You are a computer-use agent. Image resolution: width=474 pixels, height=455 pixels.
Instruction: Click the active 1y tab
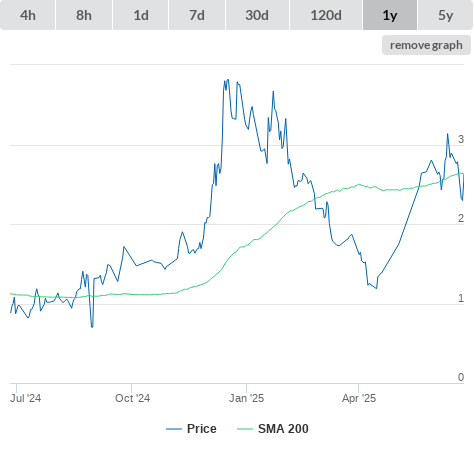[x=390, y=15]
